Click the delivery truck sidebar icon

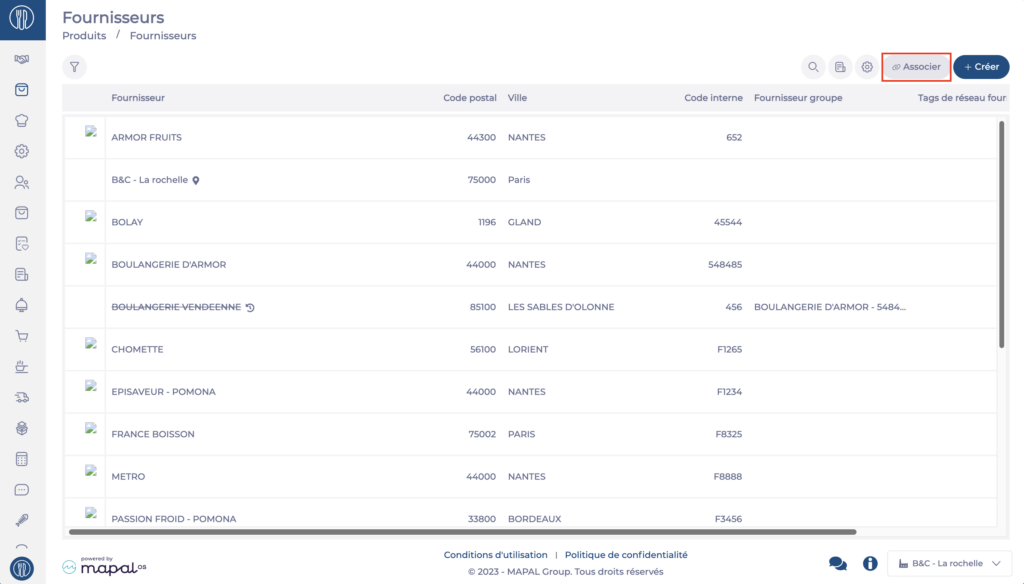pyautogui.click(x=22, y=397)
